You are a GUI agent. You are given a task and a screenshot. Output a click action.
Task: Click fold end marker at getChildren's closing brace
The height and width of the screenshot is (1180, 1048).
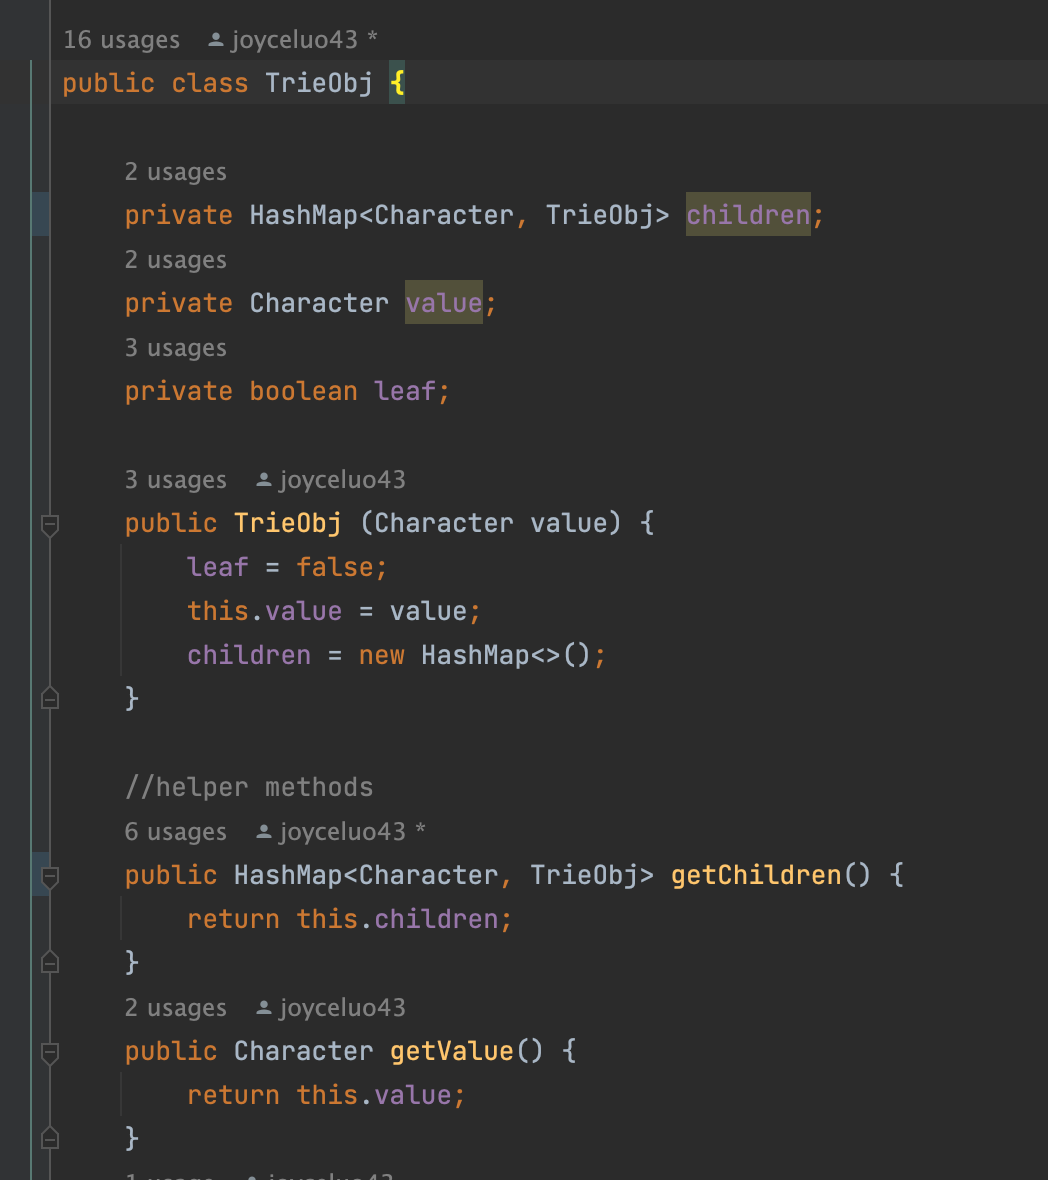[49, 962]
